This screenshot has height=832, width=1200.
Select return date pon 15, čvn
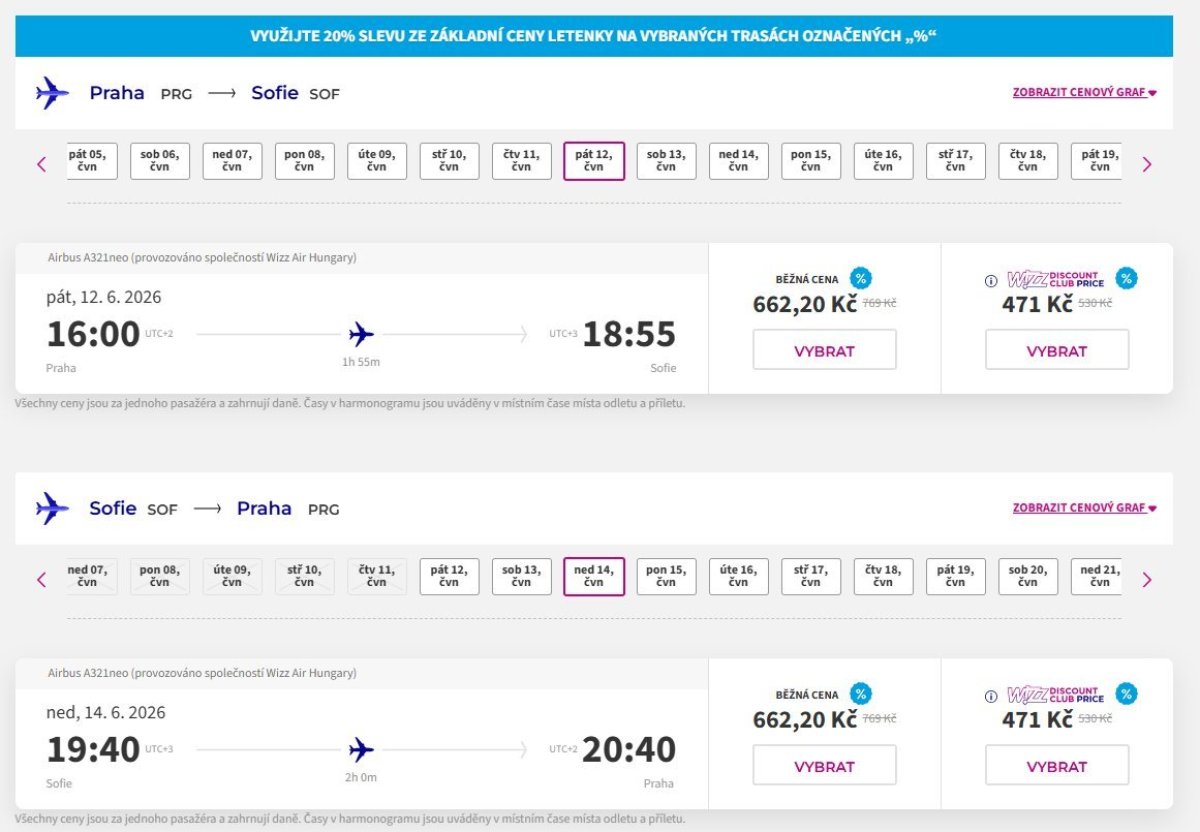pos(666,577)
